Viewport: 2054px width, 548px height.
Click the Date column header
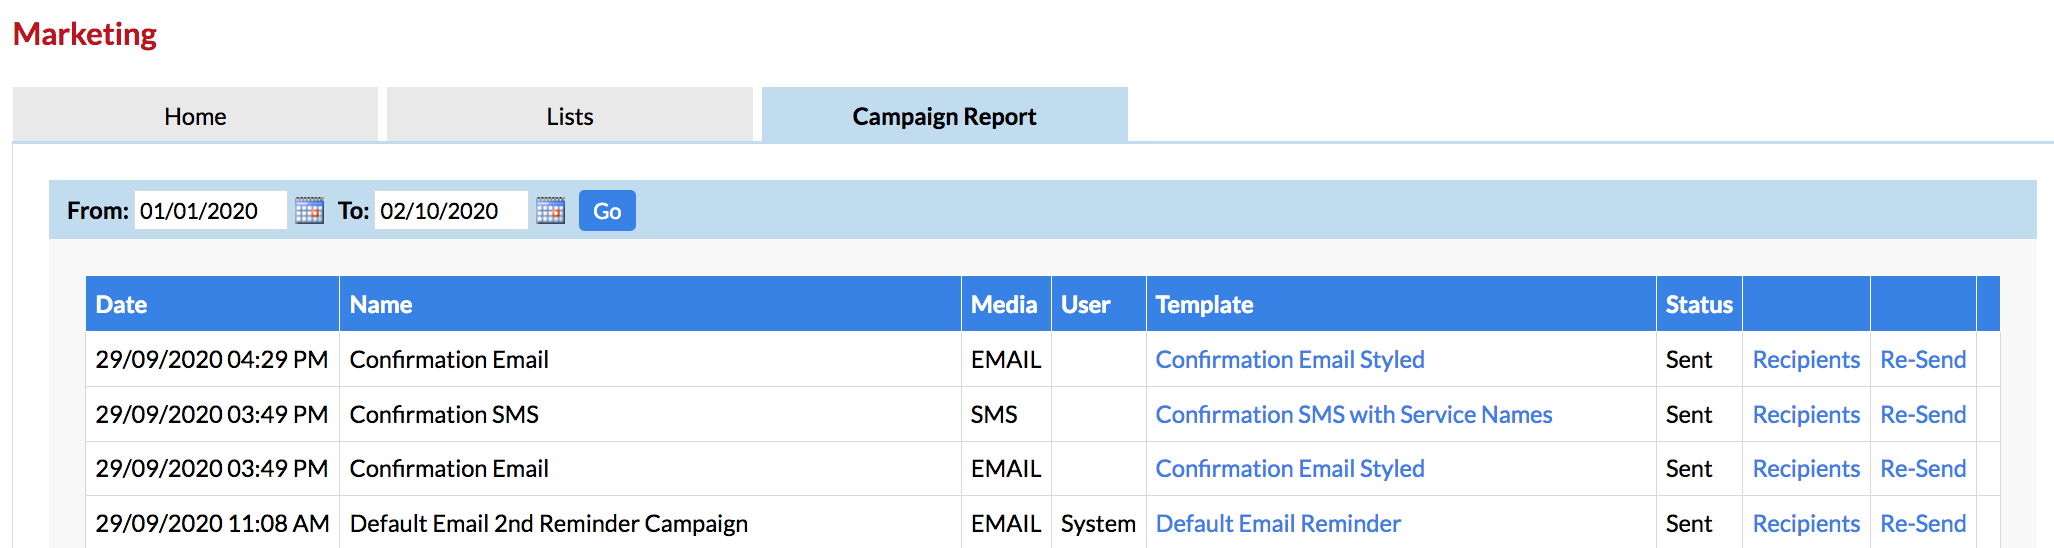tap(212, 304)
